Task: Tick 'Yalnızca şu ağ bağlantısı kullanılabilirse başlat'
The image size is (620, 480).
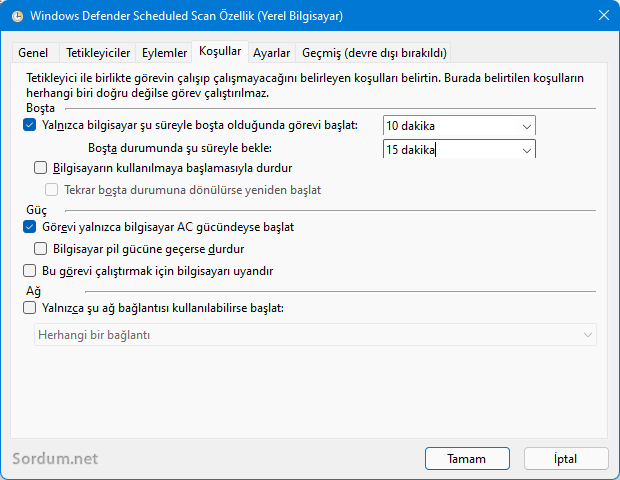Action: click(30, 308)
